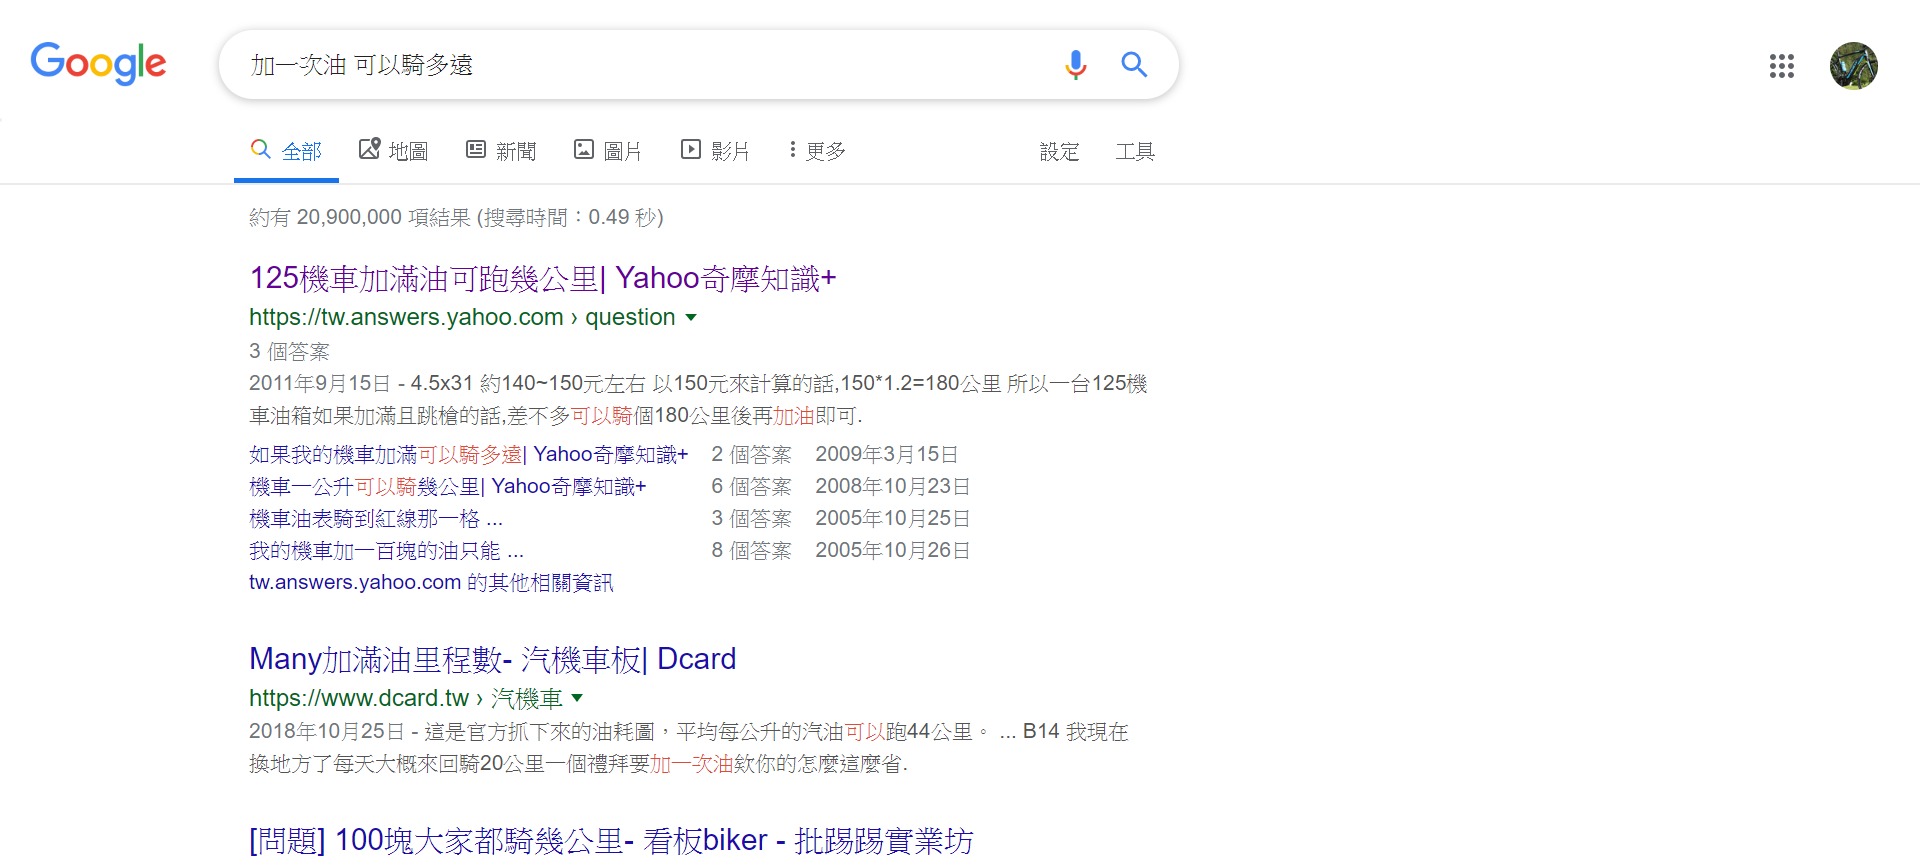
Task: Focus the search query input field
Action: coord(640,65)
